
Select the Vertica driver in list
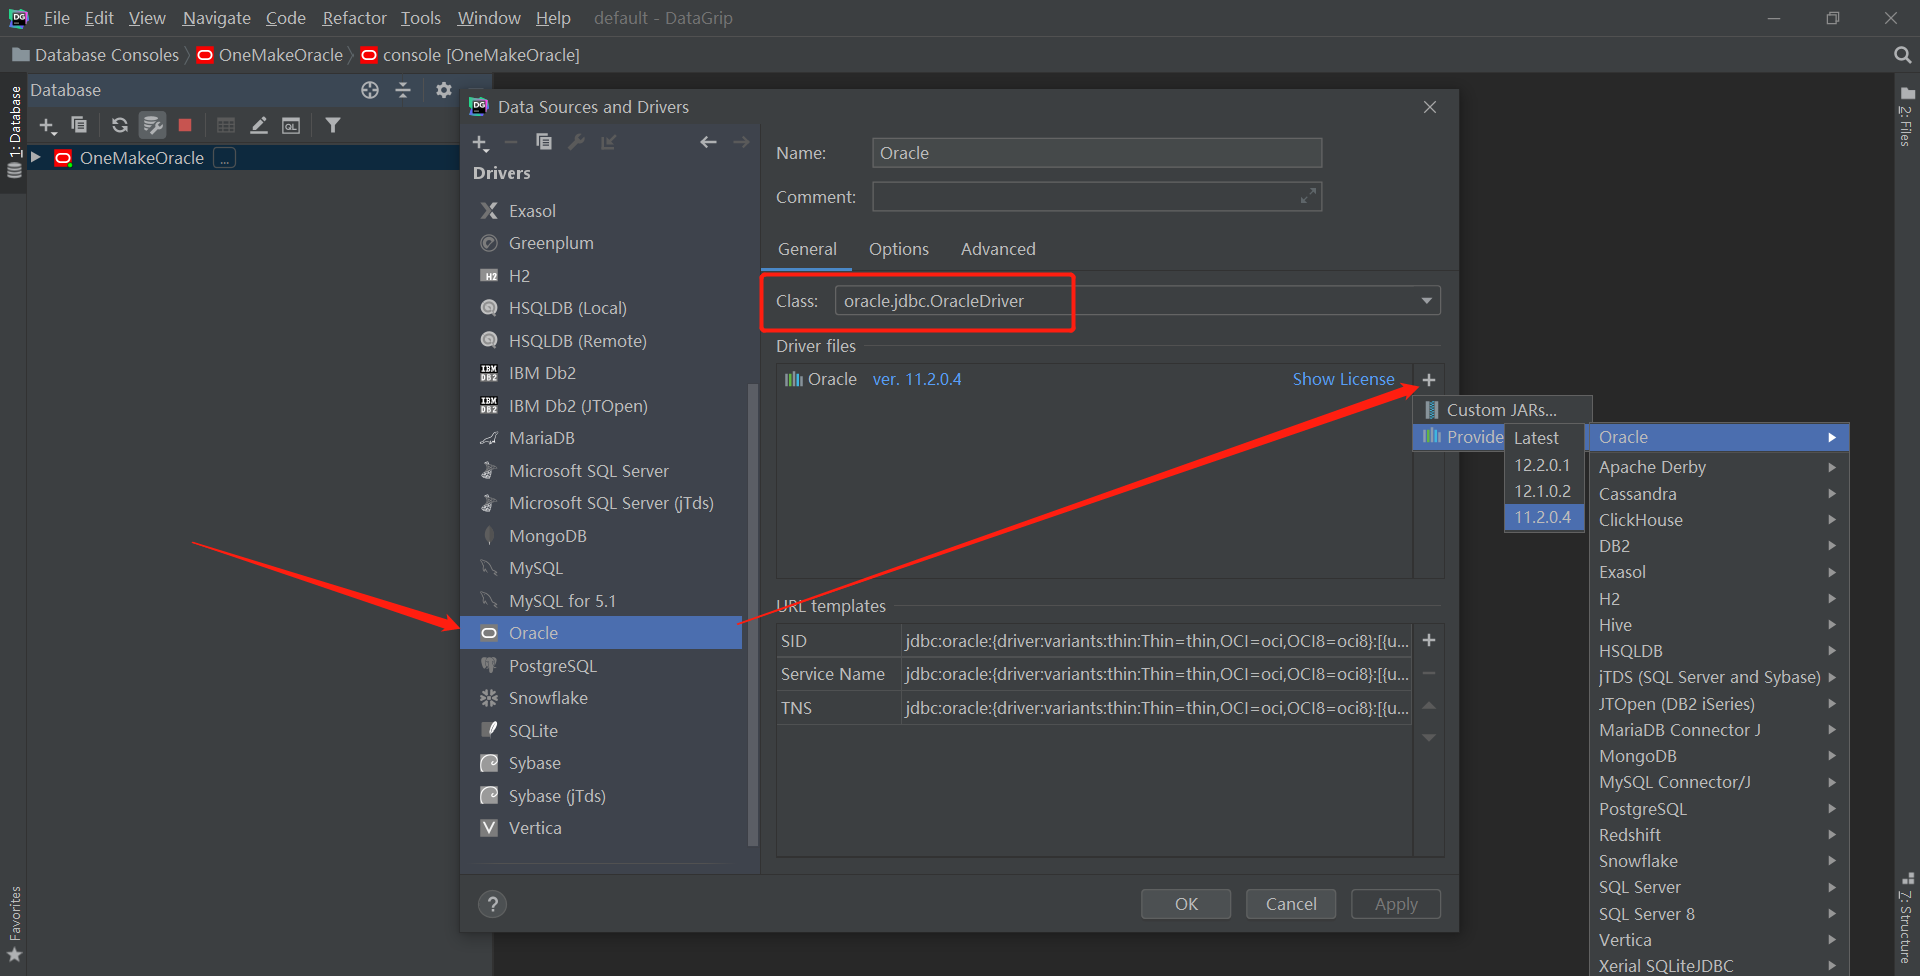pyautogui.click(x=601, y=828)
